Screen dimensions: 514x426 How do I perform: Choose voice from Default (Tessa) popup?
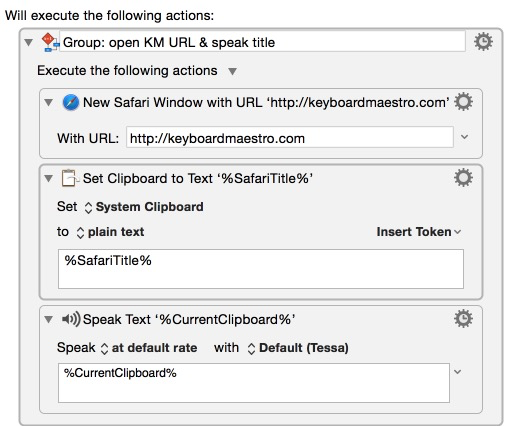(298, 348)
